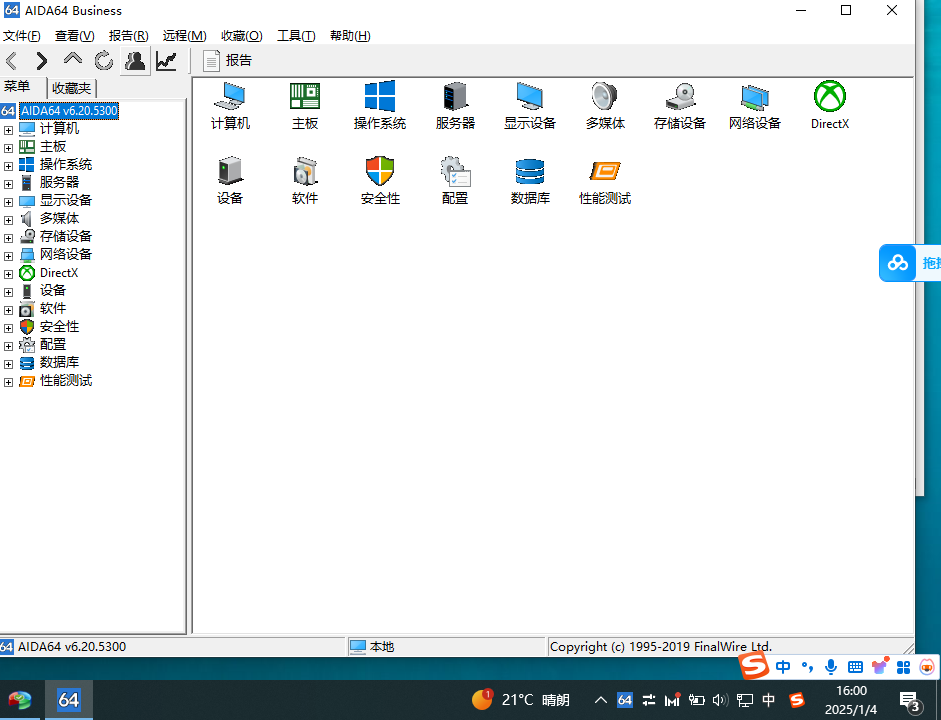Open the 数据库 database icon in main panel

click(x=530, y=181)
